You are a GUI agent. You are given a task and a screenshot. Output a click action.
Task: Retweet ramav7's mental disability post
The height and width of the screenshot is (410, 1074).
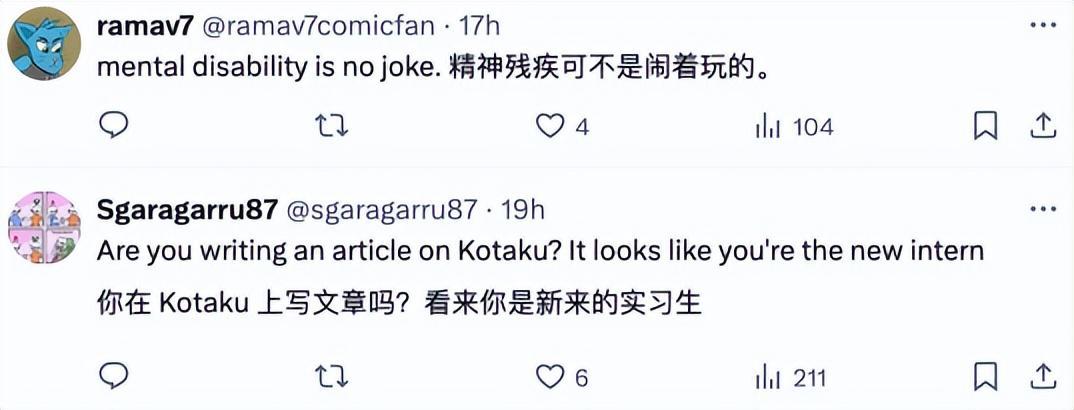click(x=329, y=126)
